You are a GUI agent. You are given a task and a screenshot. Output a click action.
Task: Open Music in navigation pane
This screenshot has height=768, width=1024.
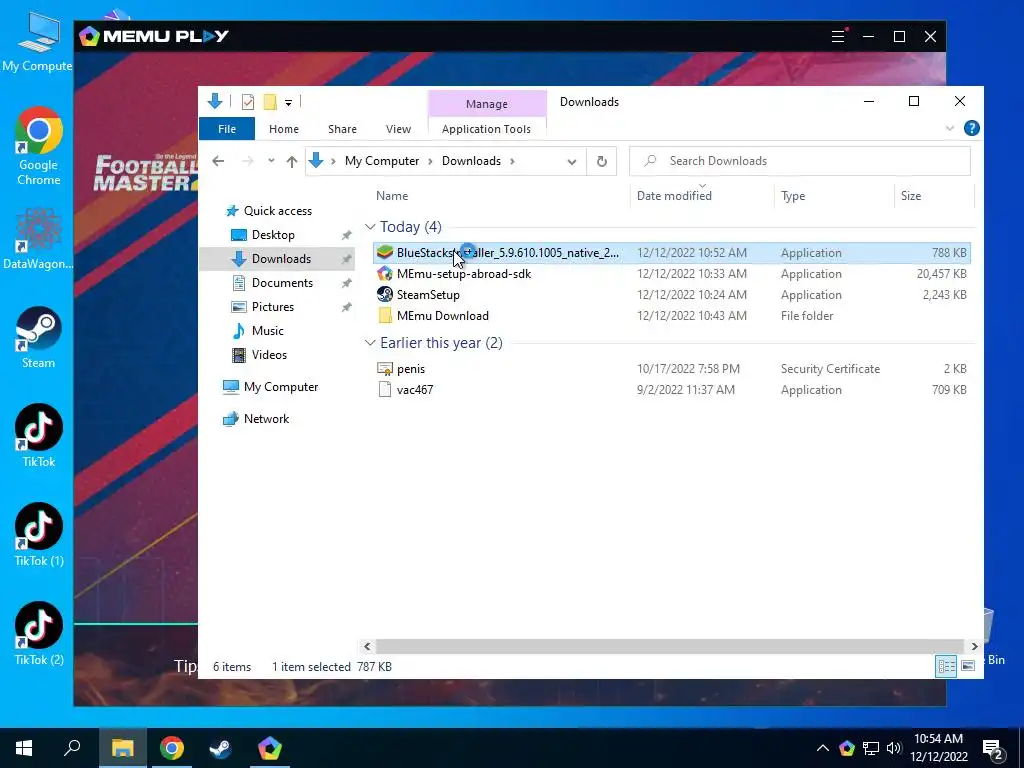(x=268, y=331)
